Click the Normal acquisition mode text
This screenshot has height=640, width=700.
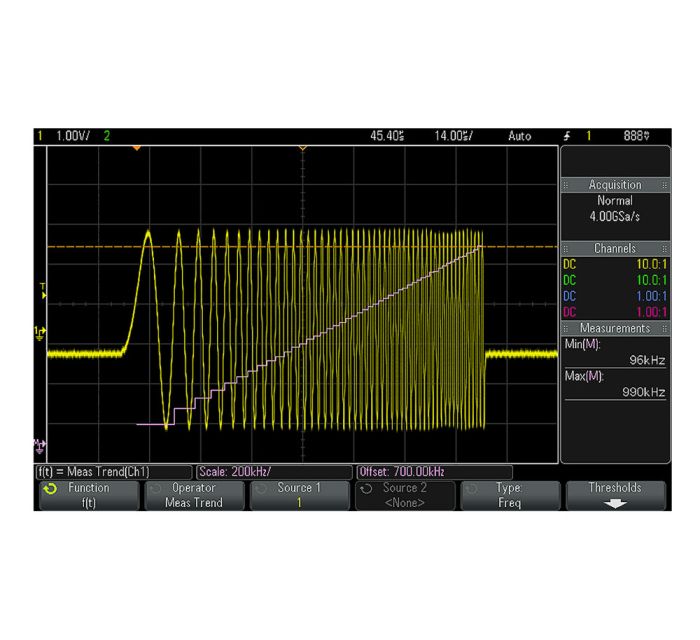(615, 201)
